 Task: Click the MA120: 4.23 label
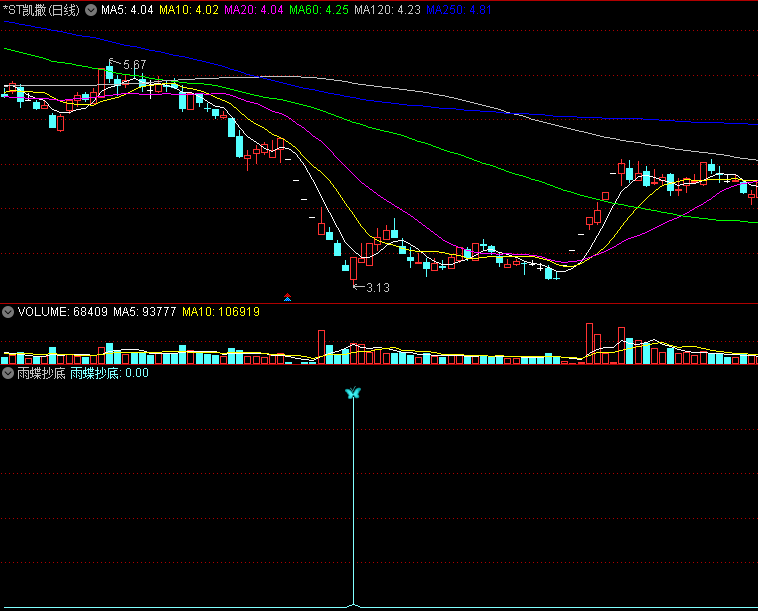click(x=387, y=10)
